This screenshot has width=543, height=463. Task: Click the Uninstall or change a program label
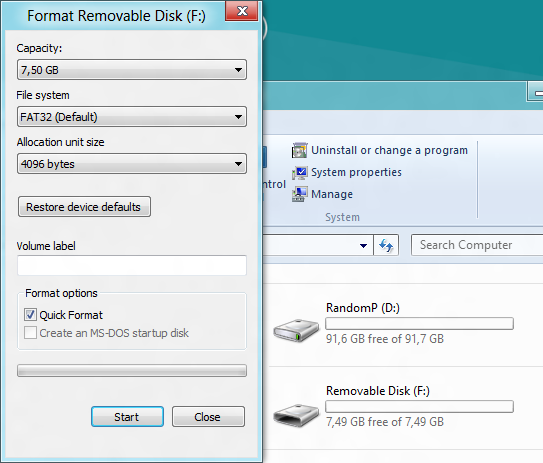pyautogui.click(x=389, y=150)
